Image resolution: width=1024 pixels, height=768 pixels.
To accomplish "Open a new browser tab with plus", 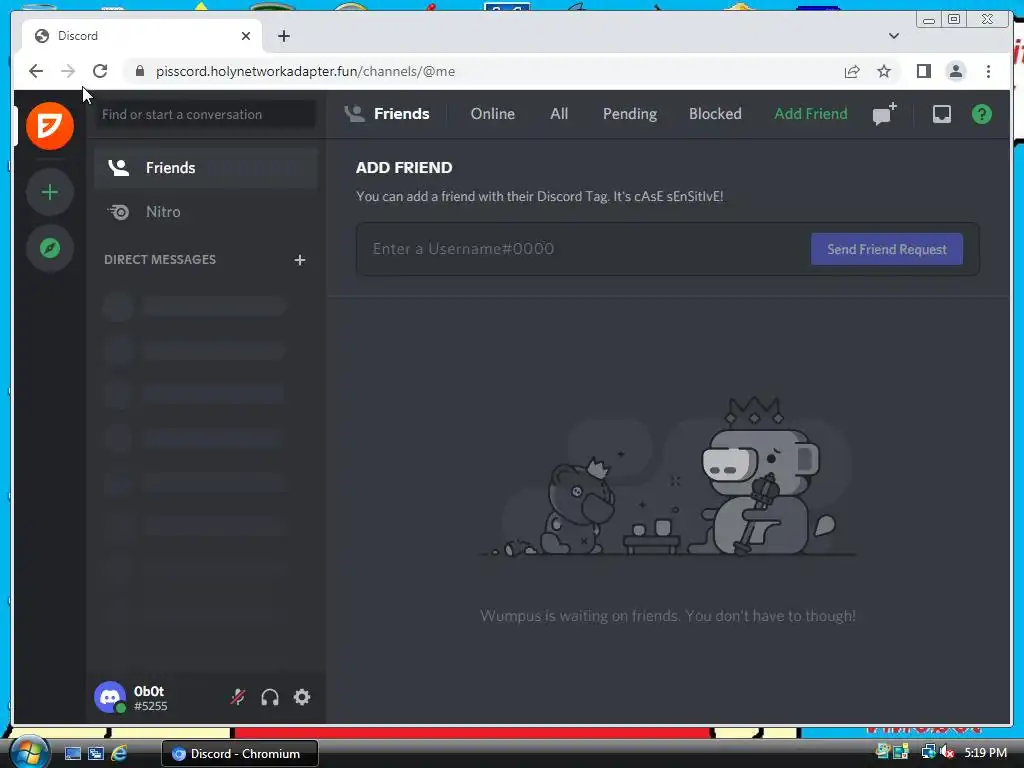I will pos(283,36).
